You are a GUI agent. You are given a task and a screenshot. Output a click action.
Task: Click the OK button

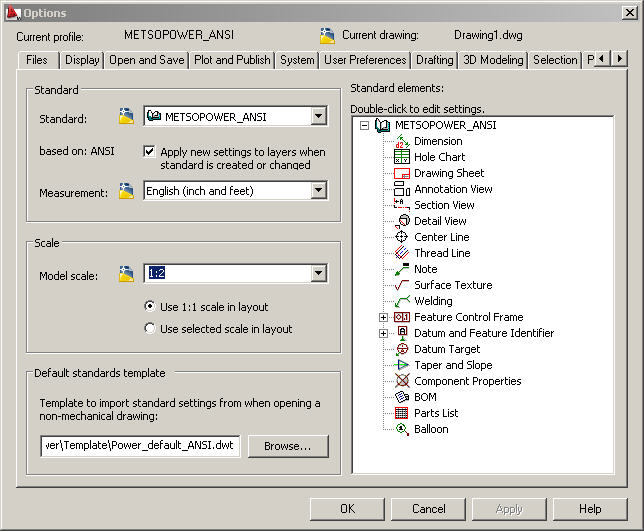347,509
